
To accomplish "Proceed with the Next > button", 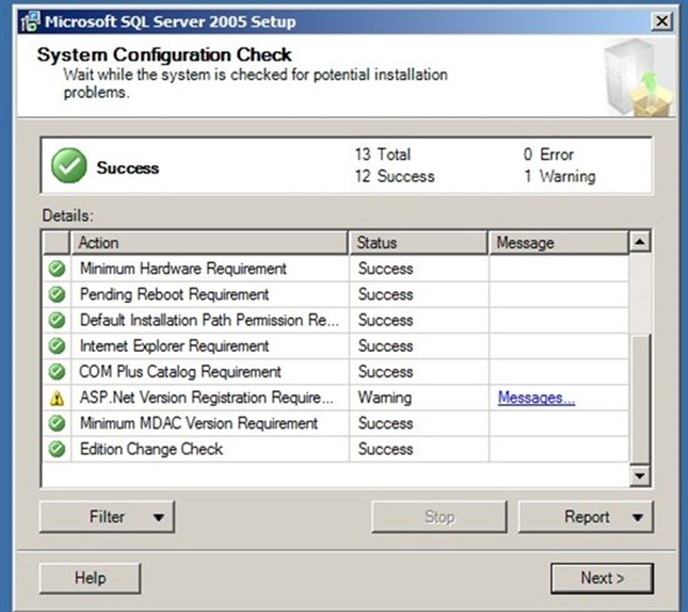I will point(602,578).
